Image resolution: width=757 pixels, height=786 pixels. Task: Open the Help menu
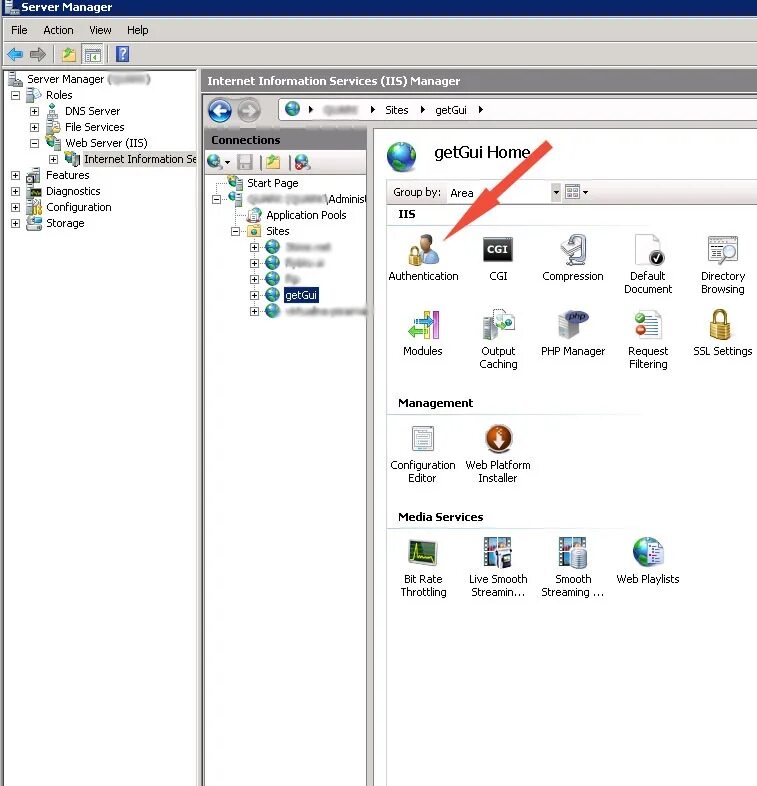137,30
